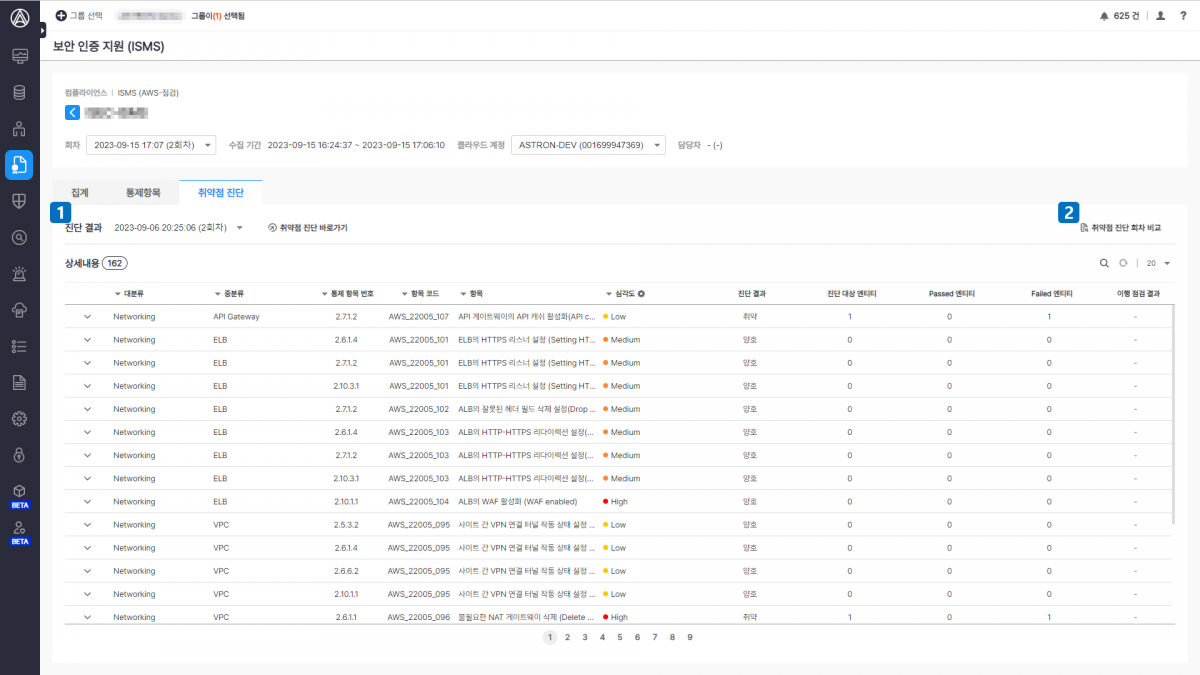Expand the AWS_22005_096 NAT gateway row
The width and height of the screenshot is (1200, 675).
coord(87,617)
